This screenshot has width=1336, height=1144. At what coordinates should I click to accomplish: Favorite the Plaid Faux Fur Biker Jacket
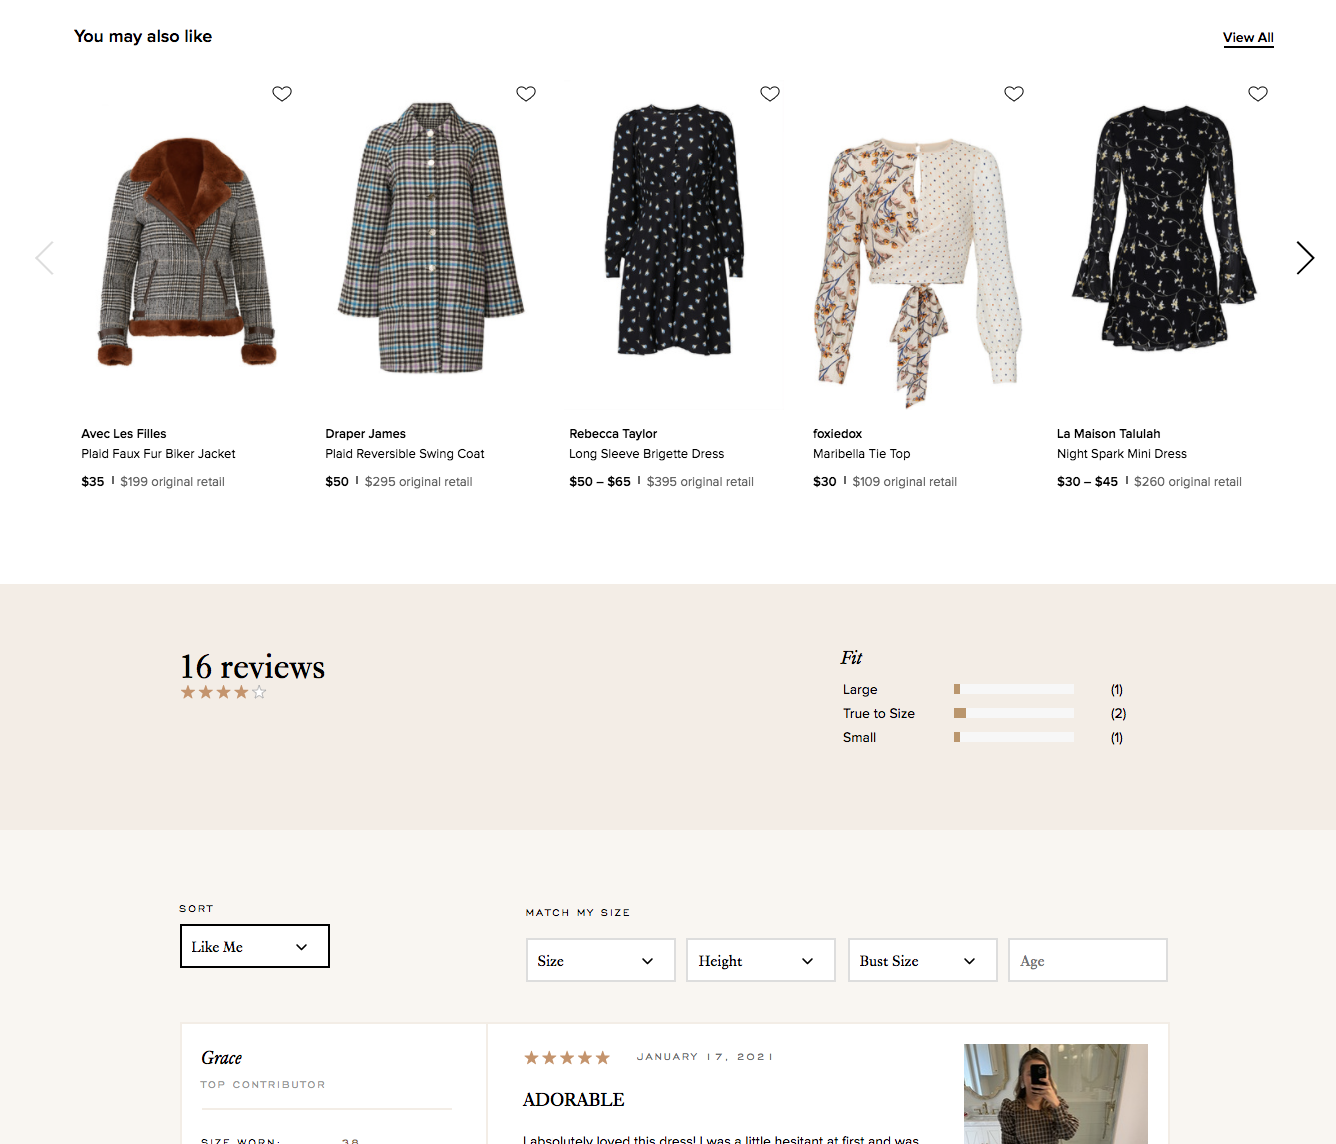pyautogui.click(x=282, y=94)
